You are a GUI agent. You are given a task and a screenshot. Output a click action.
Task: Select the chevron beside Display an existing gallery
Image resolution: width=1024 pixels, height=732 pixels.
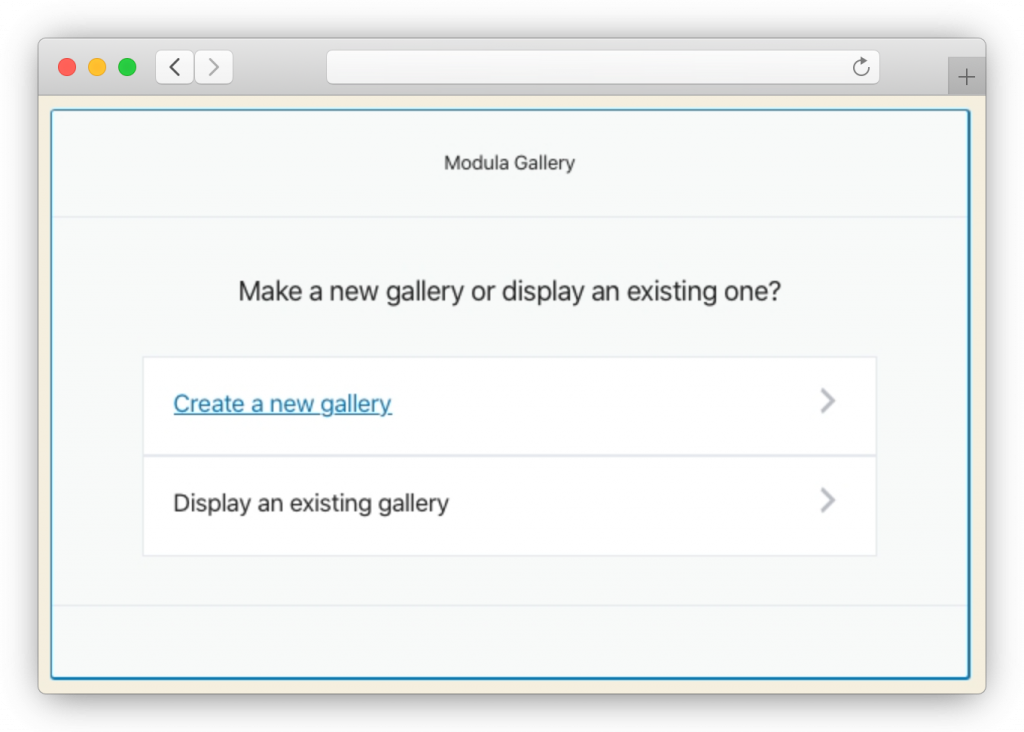tap(827, 501)
